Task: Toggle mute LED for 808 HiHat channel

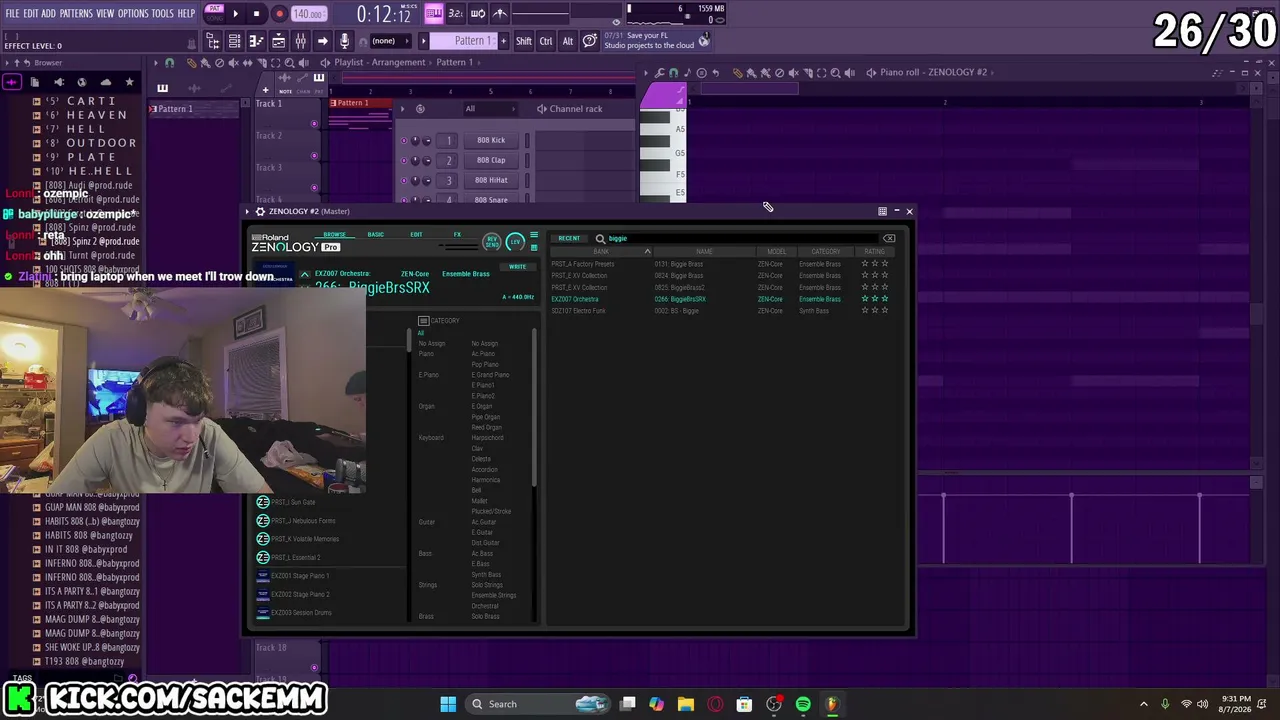Action: point(404,180)
